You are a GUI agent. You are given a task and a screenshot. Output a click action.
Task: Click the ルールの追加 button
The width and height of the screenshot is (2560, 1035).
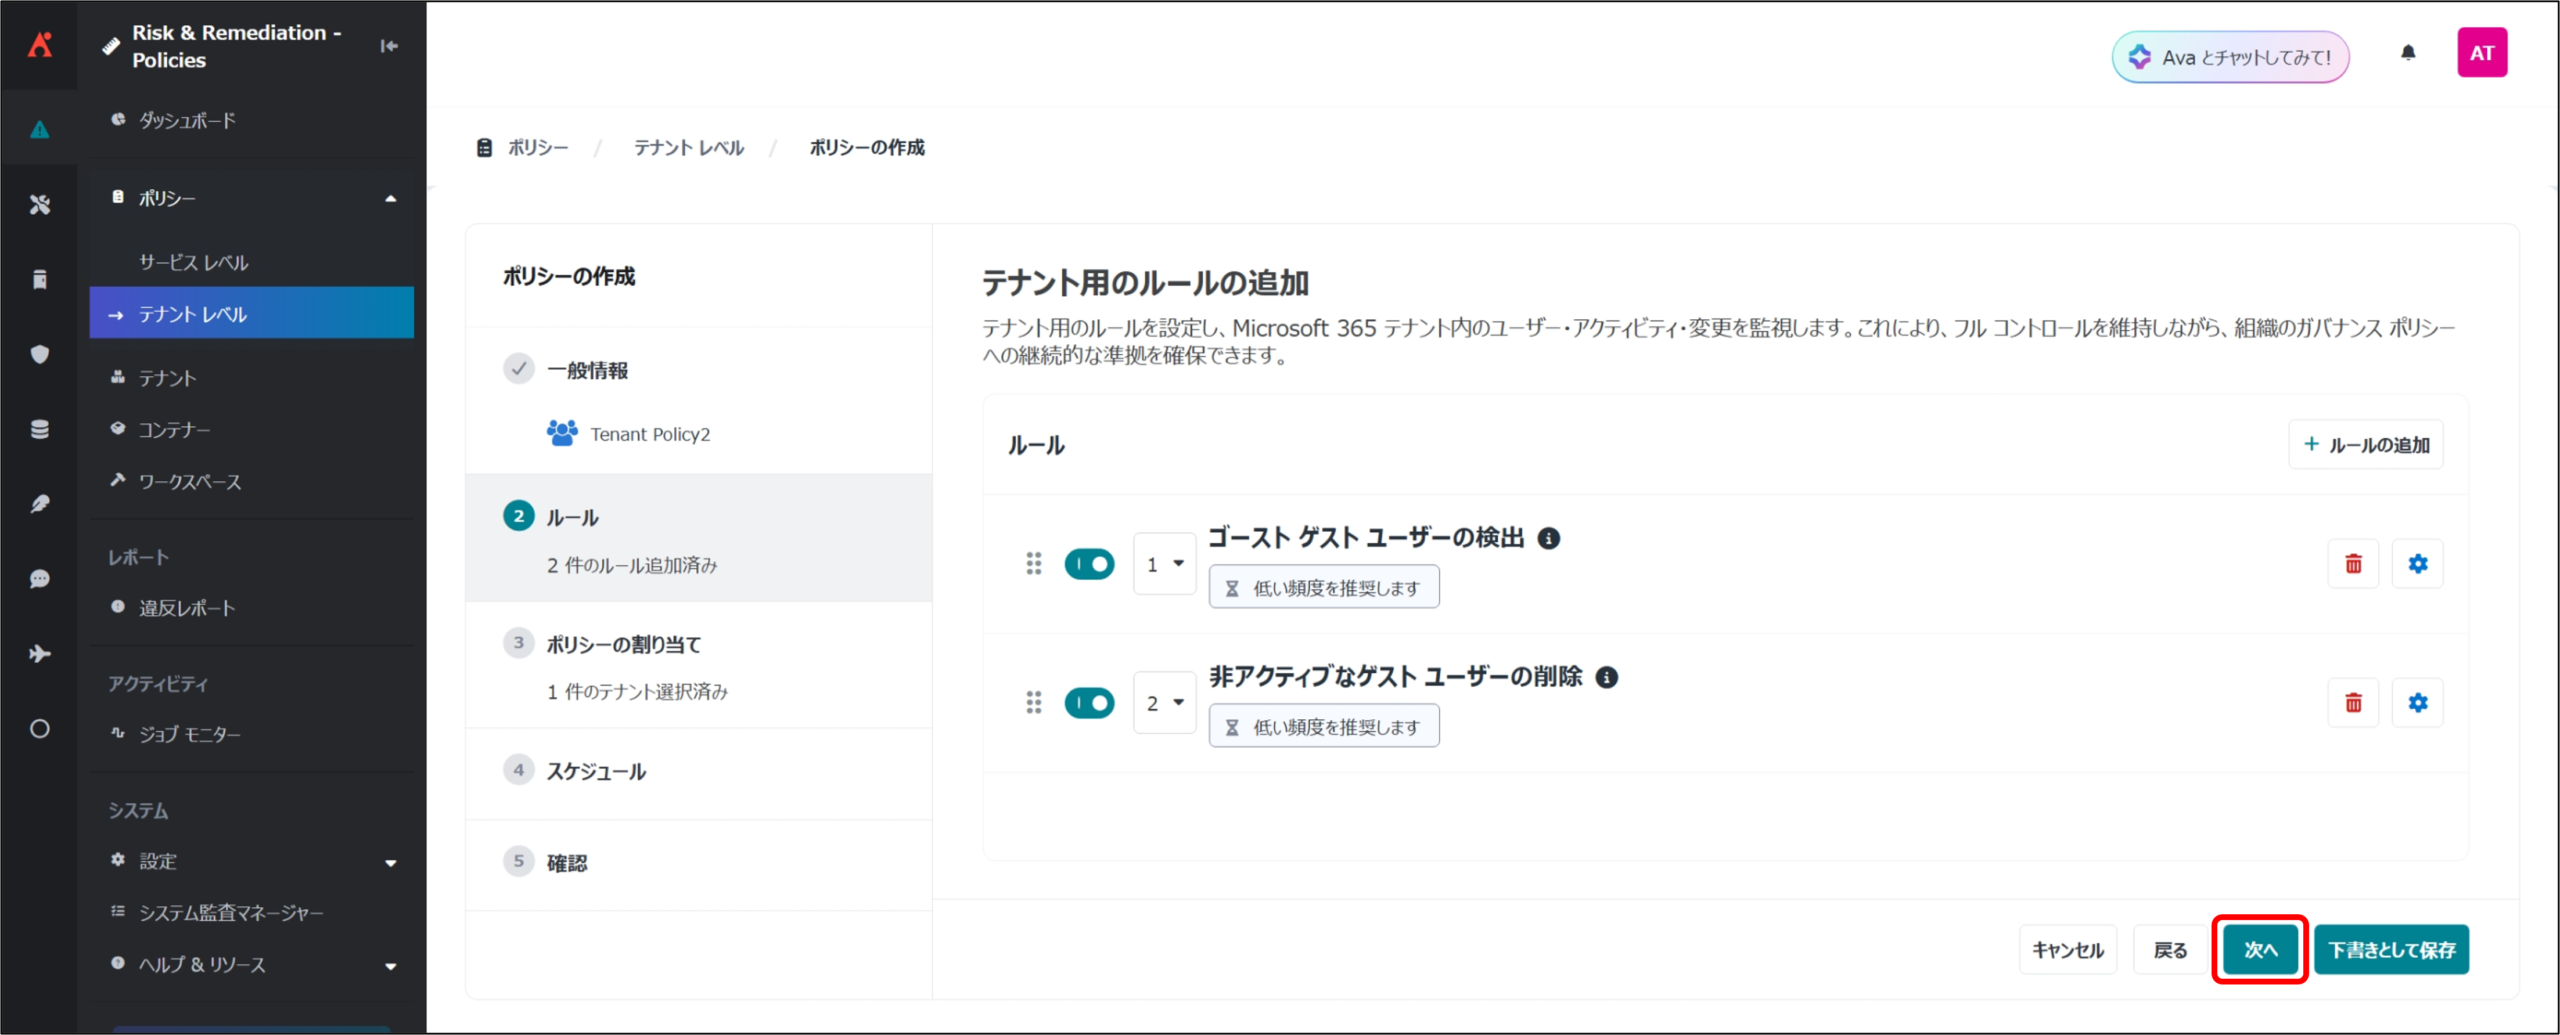[2365, 445]
